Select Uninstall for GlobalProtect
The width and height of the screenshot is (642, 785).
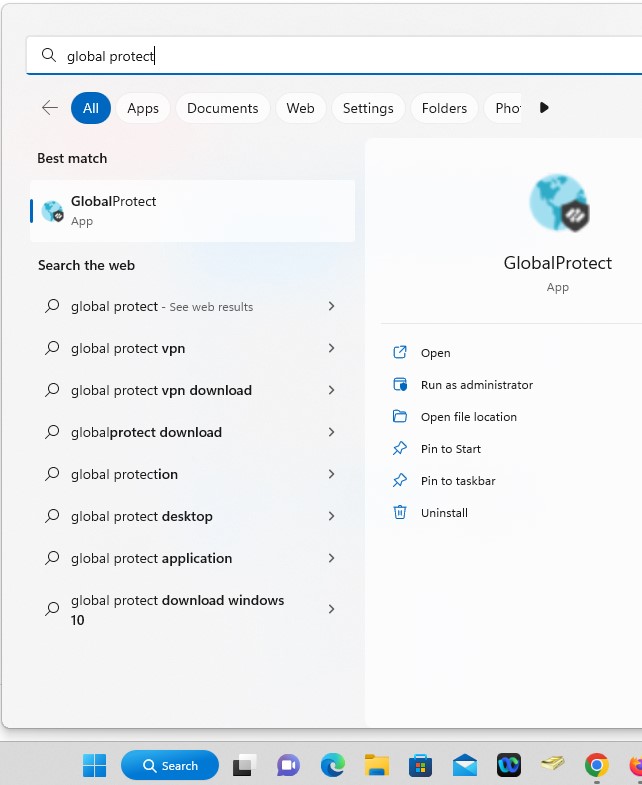point(444,513)
